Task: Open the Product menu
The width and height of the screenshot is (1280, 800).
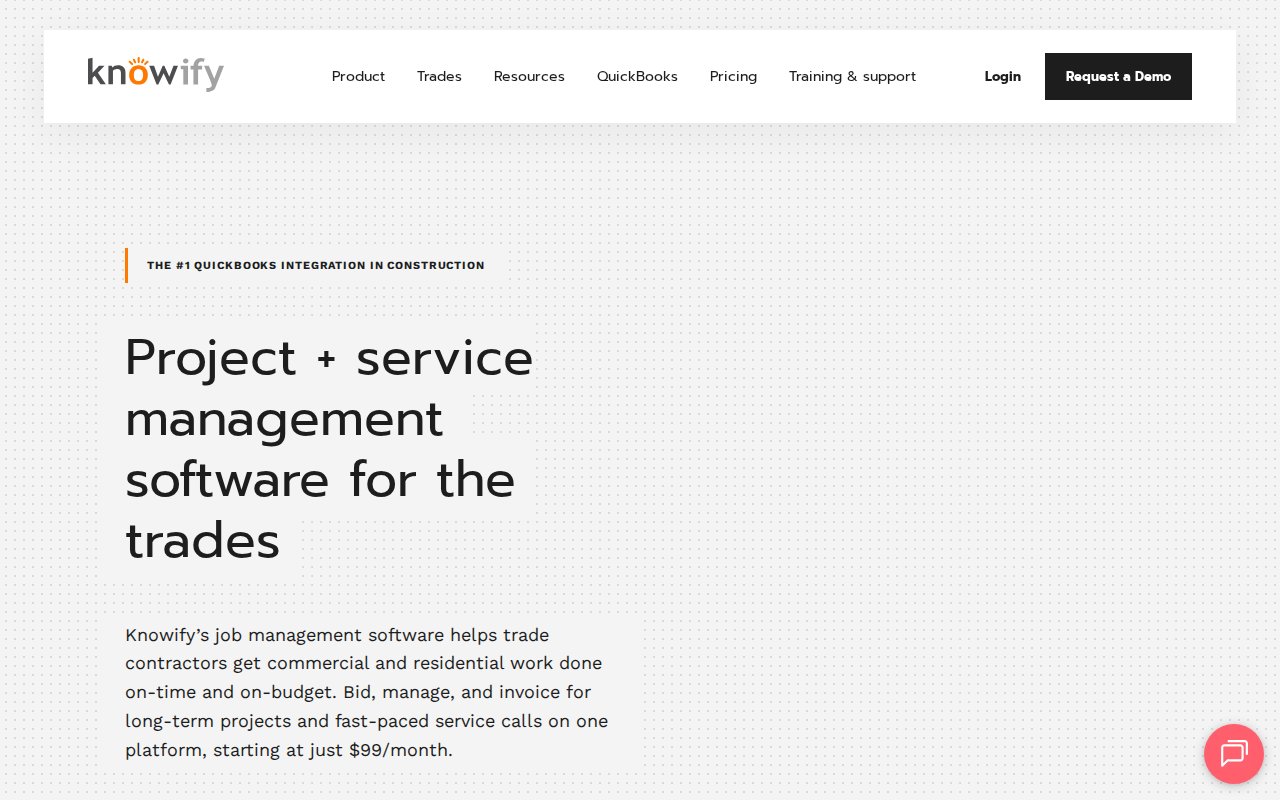Action: click(x=358, y=76)
